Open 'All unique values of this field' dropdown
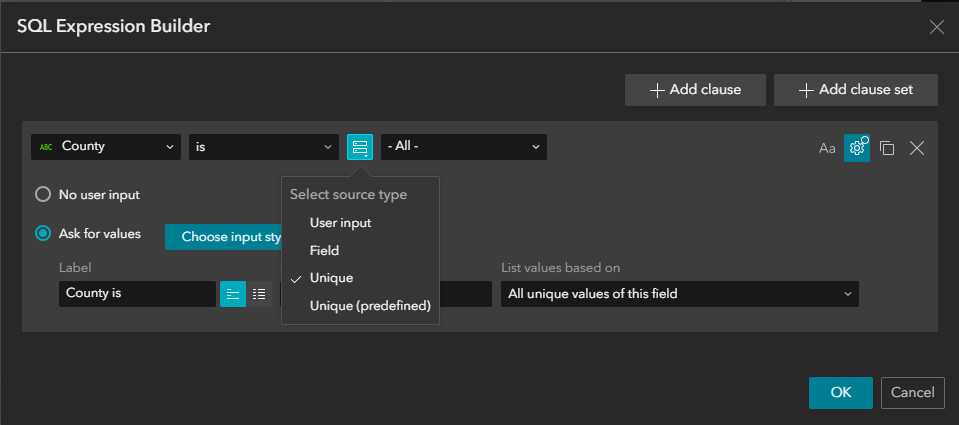The height and width of the screenshot is (425, 959). pos(679,294)
